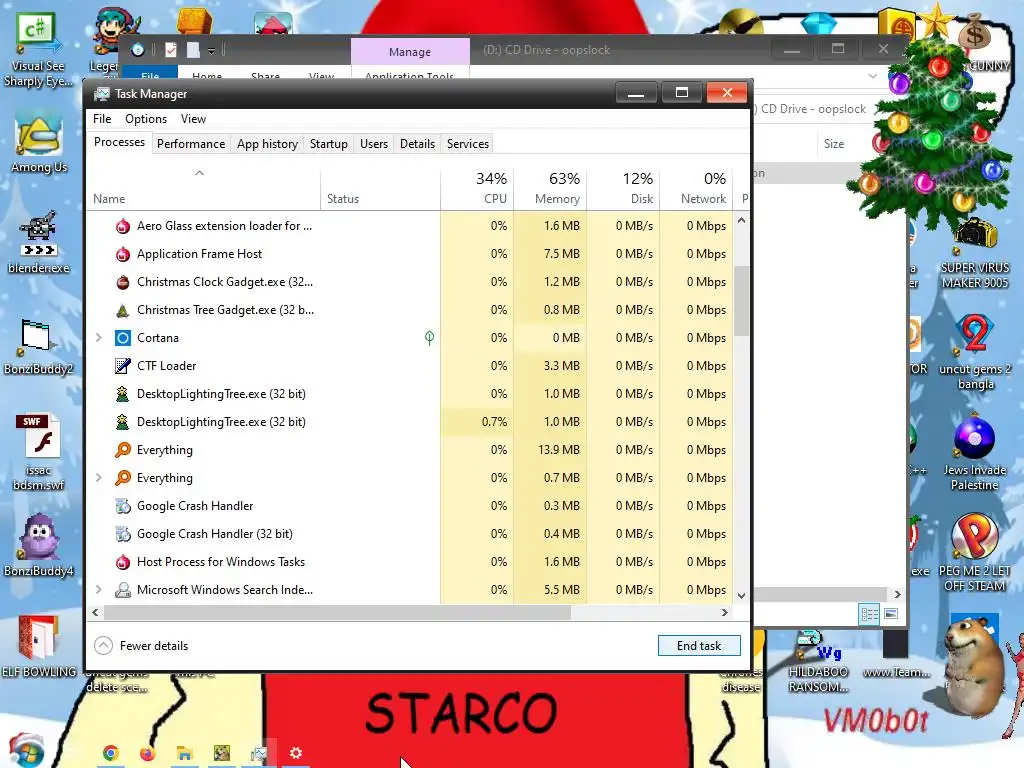Screen dimensions: 1024x768
Task: Select the first DesktopLightingTree.exe (32 bit) row
Action: coord(410,394)
